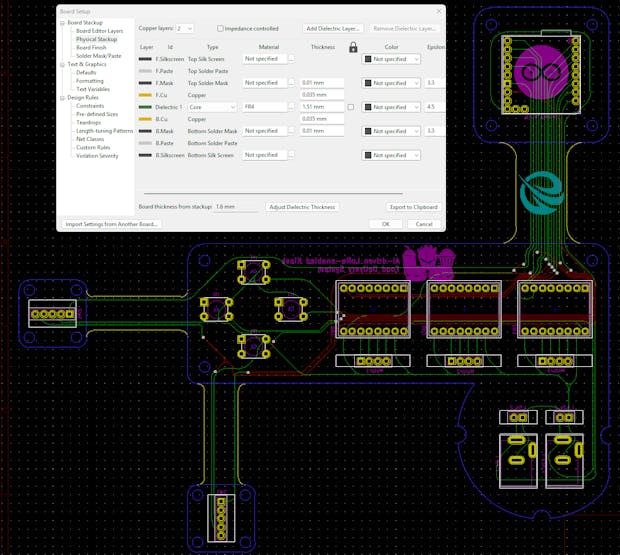Click the yellow F.Cu layer color swatch
620x555 pixels.
[146, 94]
